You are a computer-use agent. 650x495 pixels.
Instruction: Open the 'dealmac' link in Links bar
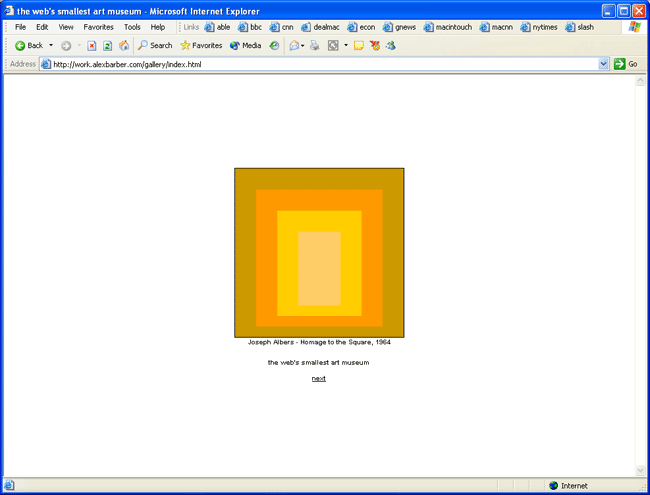point(320,27)
